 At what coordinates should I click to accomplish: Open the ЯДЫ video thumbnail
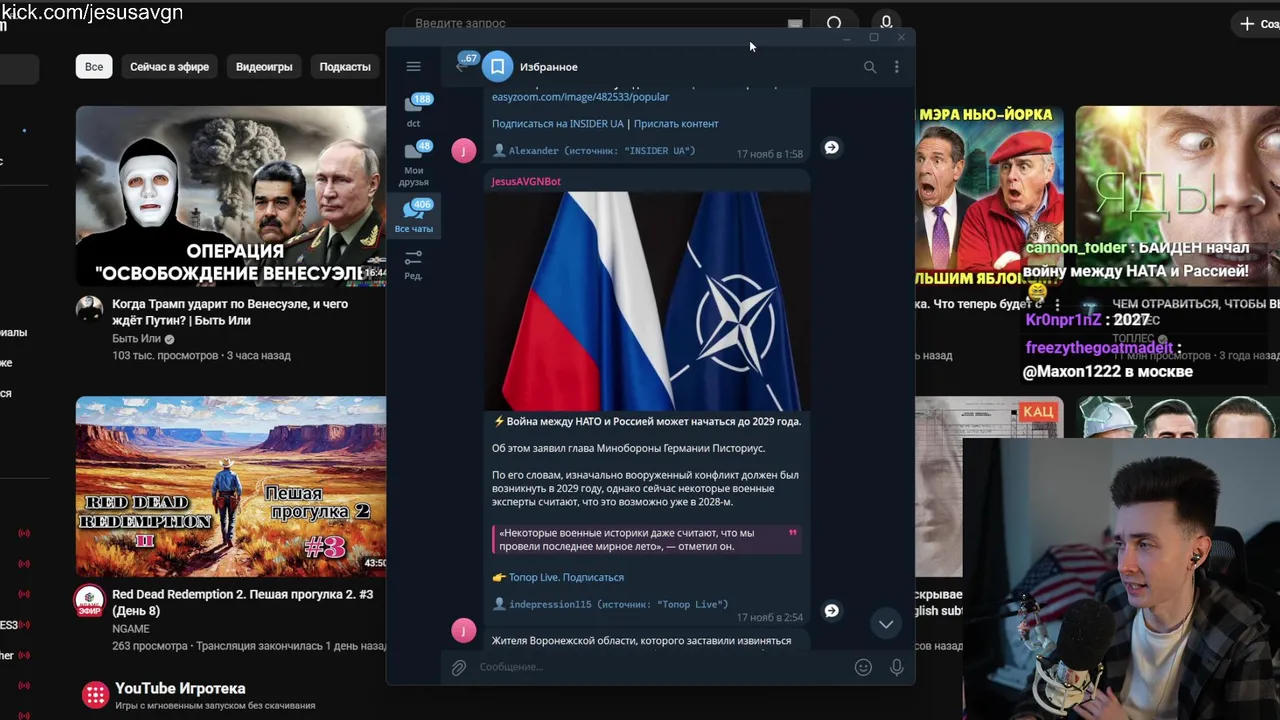(1177, 196)
